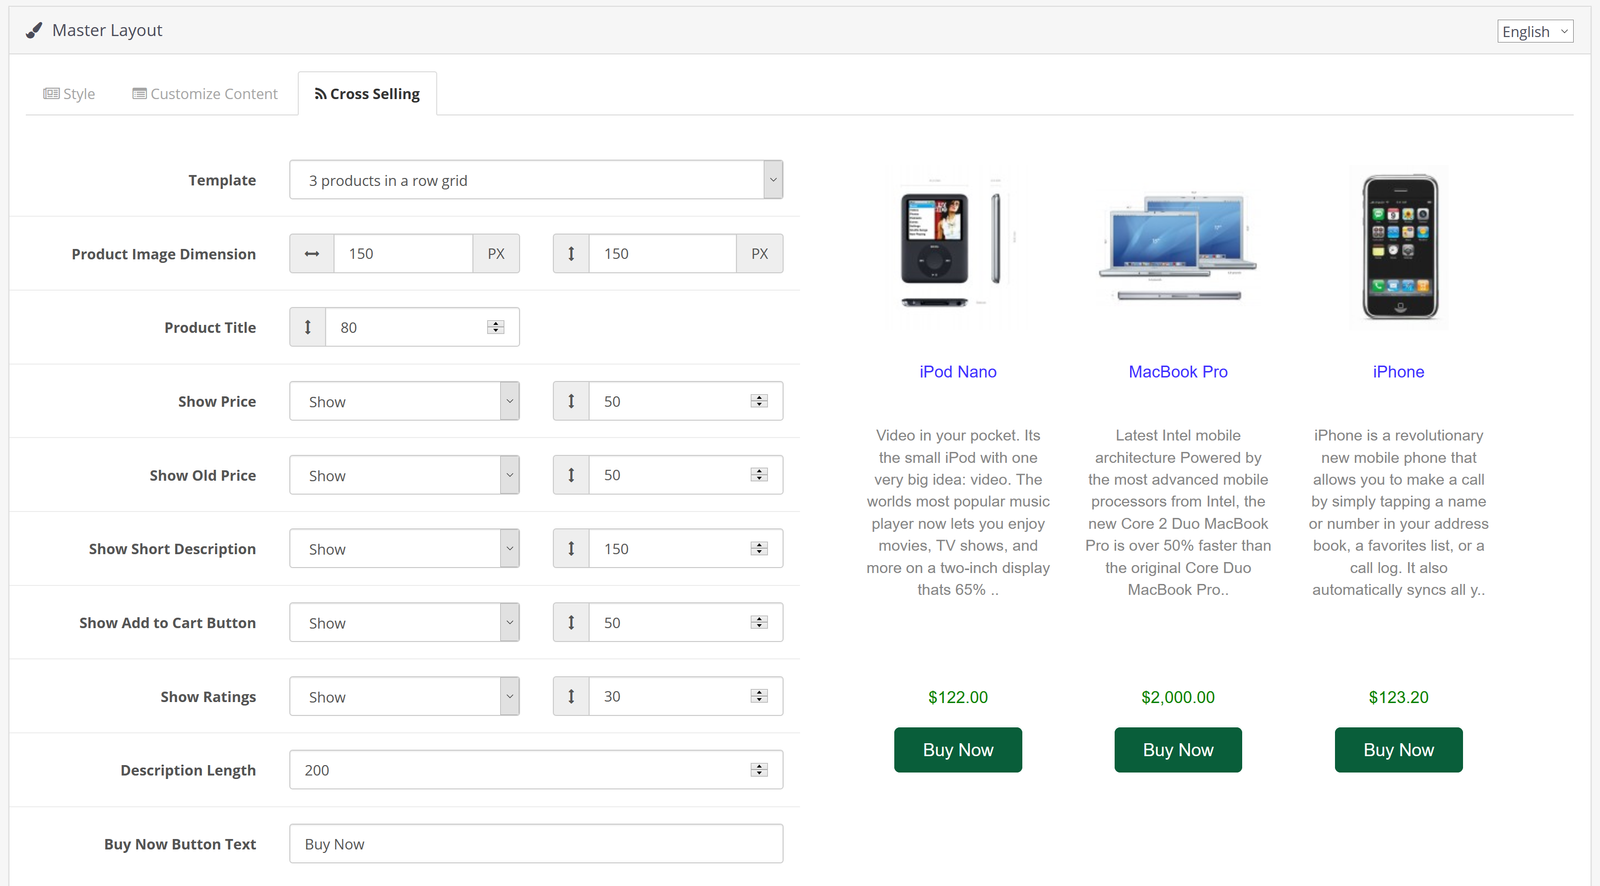Open the Show Add to Cart Button dropdown

[x=404, y=622]
